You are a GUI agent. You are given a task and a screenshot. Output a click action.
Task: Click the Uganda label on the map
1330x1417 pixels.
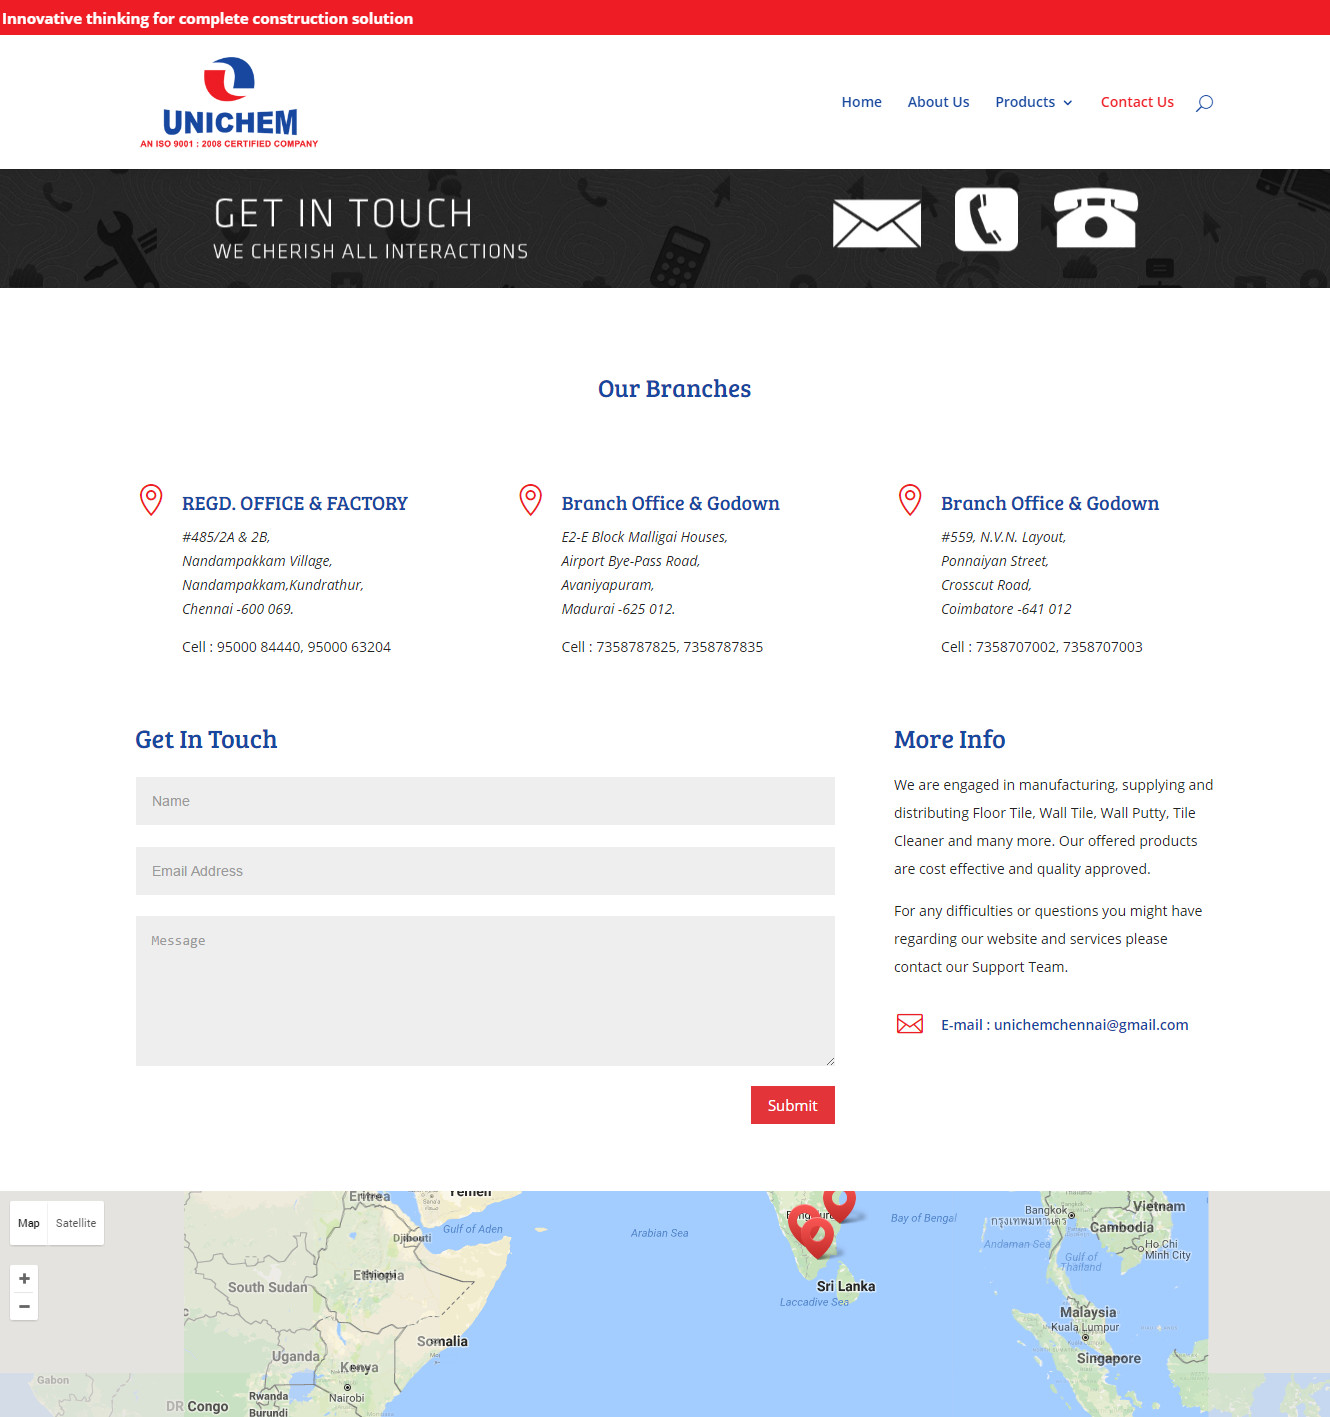tap(296, 1356)
